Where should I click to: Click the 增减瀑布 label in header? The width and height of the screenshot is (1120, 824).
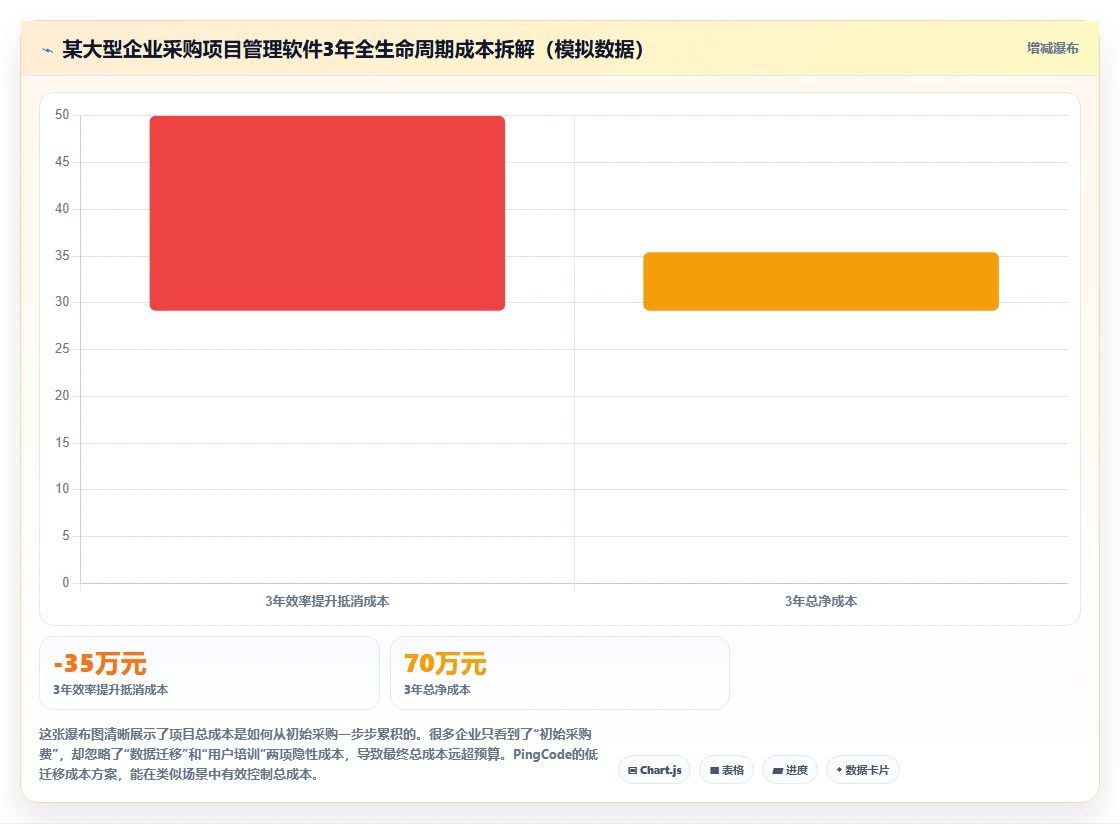tap(1052, 49)
